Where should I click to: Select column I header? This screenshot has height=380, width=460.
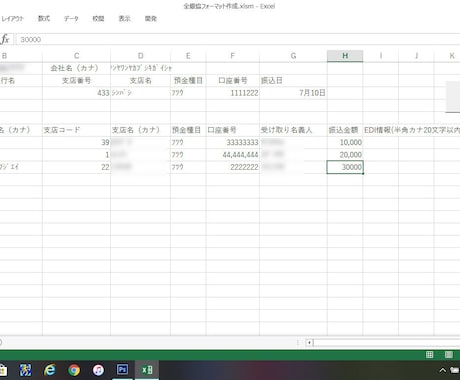click(x=381, y=56)
